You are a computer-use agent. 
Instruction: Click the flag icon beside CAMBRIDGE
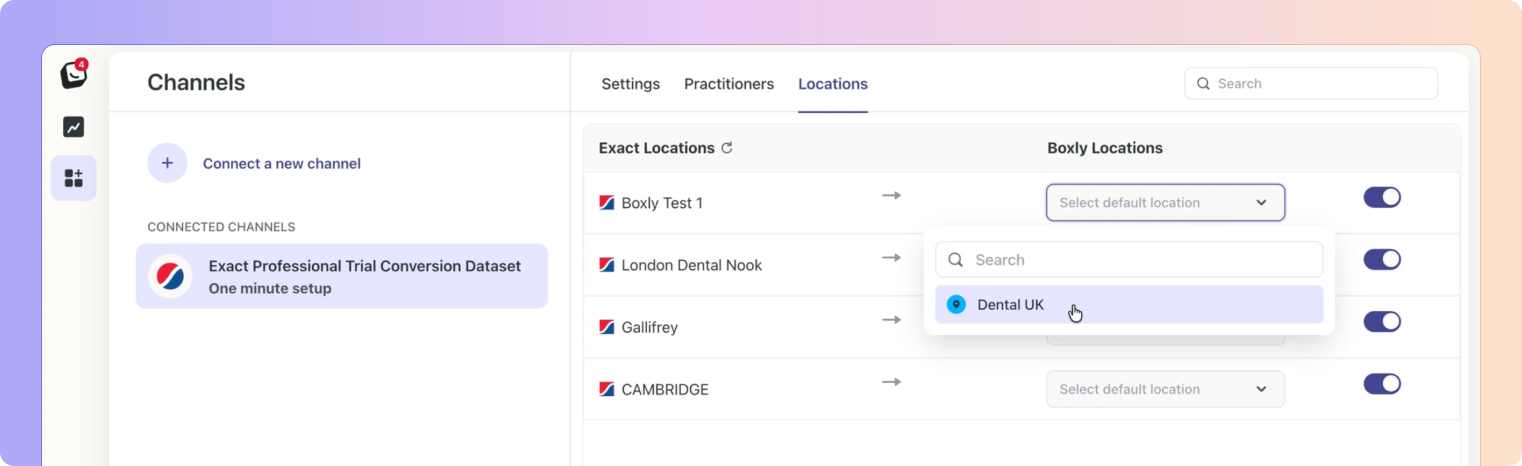click(607, 389)
